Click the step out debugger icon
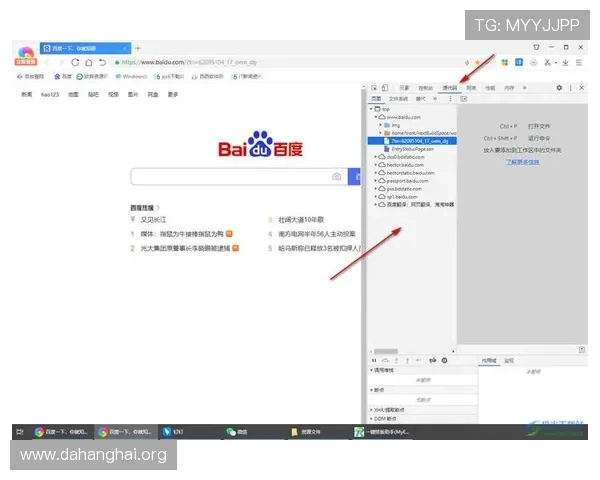 coord(408,360)
